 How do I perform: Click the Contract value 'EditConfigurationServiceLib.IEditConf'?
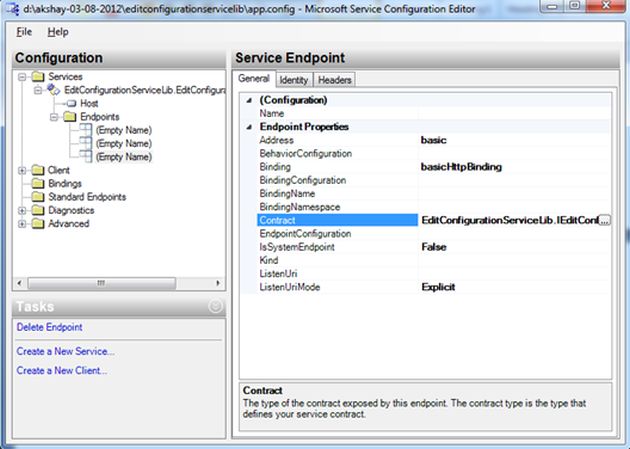point(509,220)
